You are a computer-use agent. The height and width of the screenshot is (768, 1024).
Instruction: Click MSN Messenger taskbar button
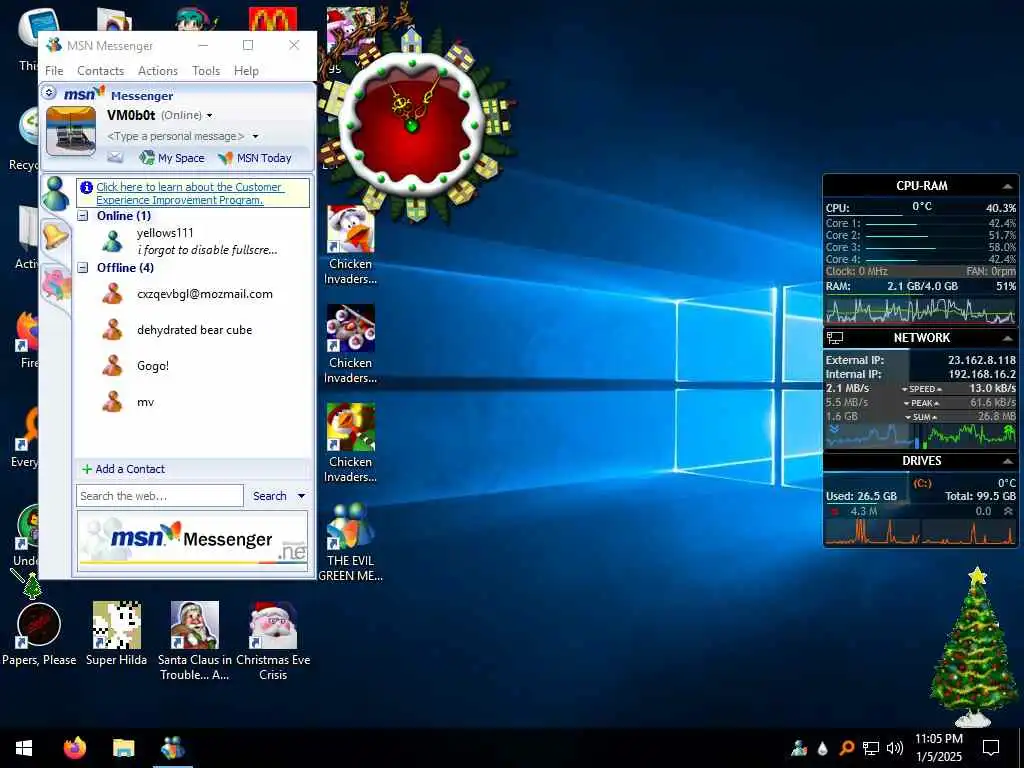point(172,748)
